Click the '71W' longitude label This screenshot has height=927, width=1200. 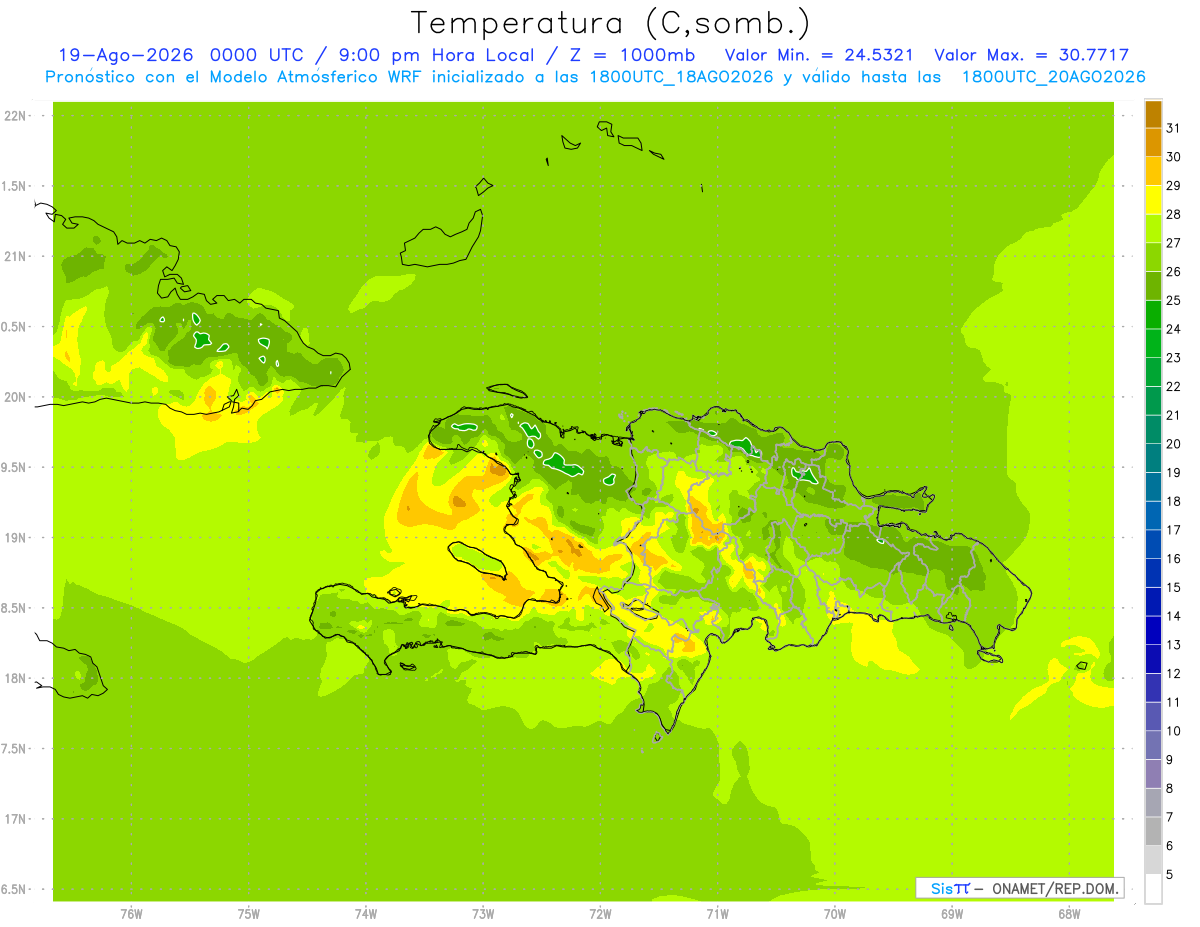click(717, 913)
